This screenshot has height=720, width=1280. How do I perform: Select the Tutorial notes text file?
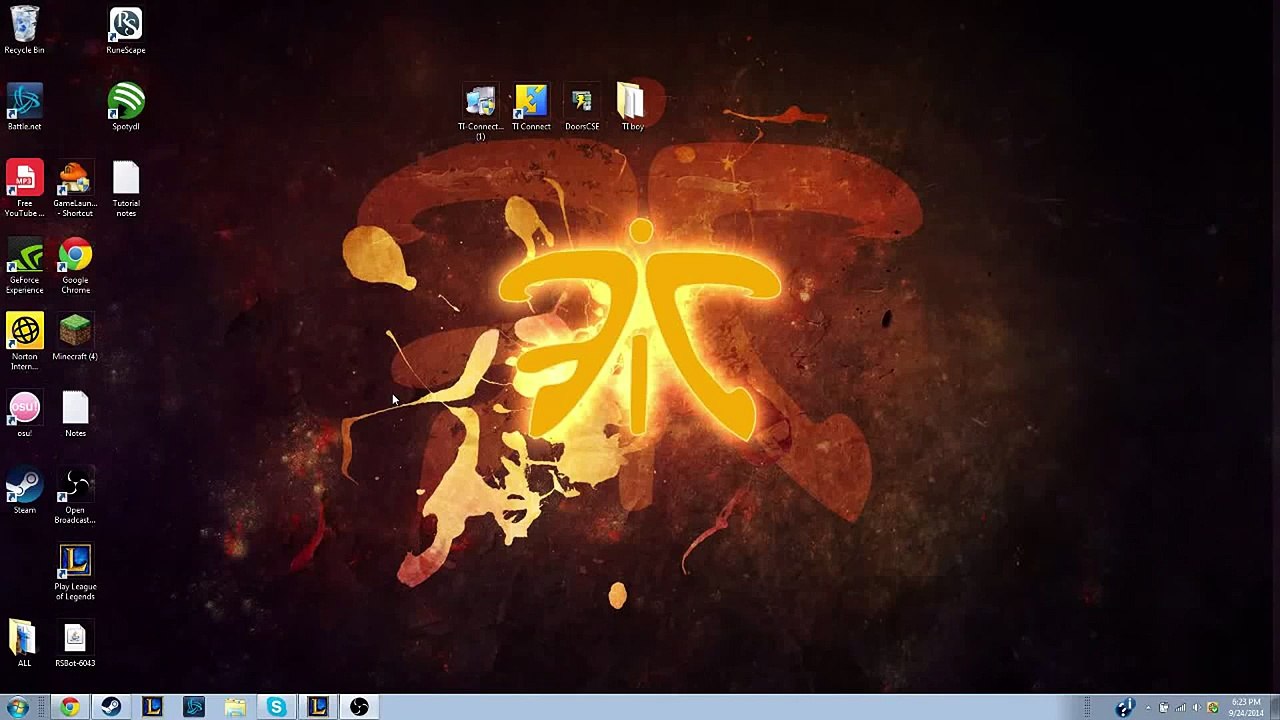pyautogui.click(x=126, y=189)
